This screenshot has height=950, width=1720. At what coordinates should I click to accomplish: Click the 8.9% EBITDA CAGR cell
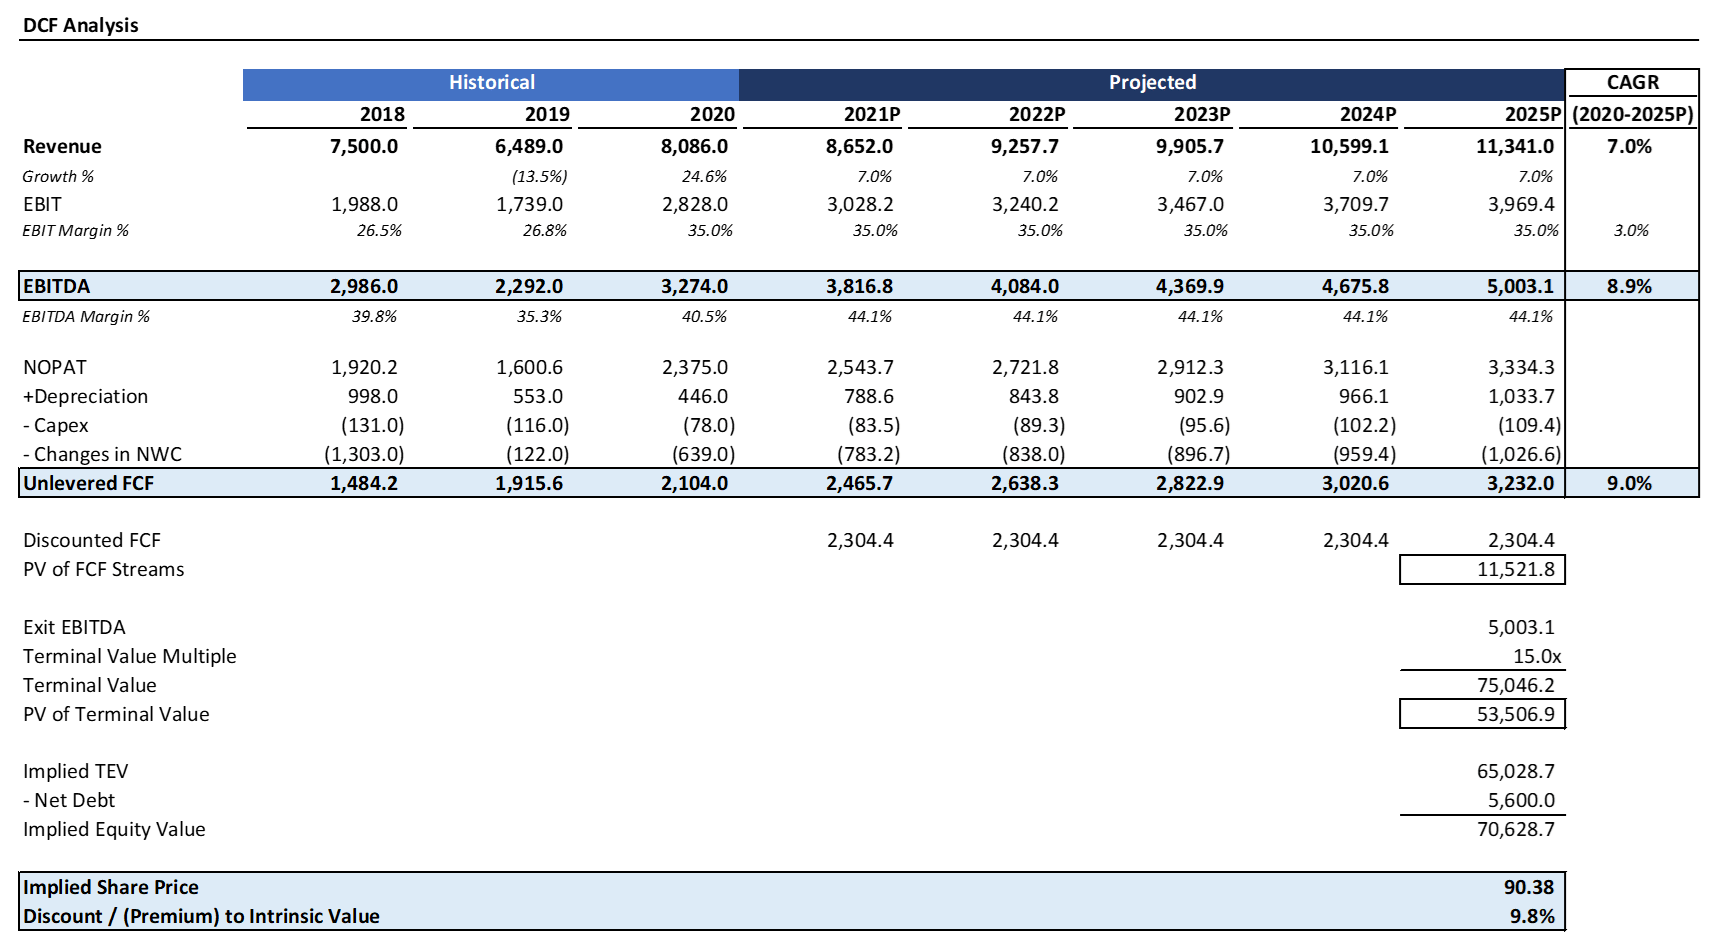pos(1629,286)
